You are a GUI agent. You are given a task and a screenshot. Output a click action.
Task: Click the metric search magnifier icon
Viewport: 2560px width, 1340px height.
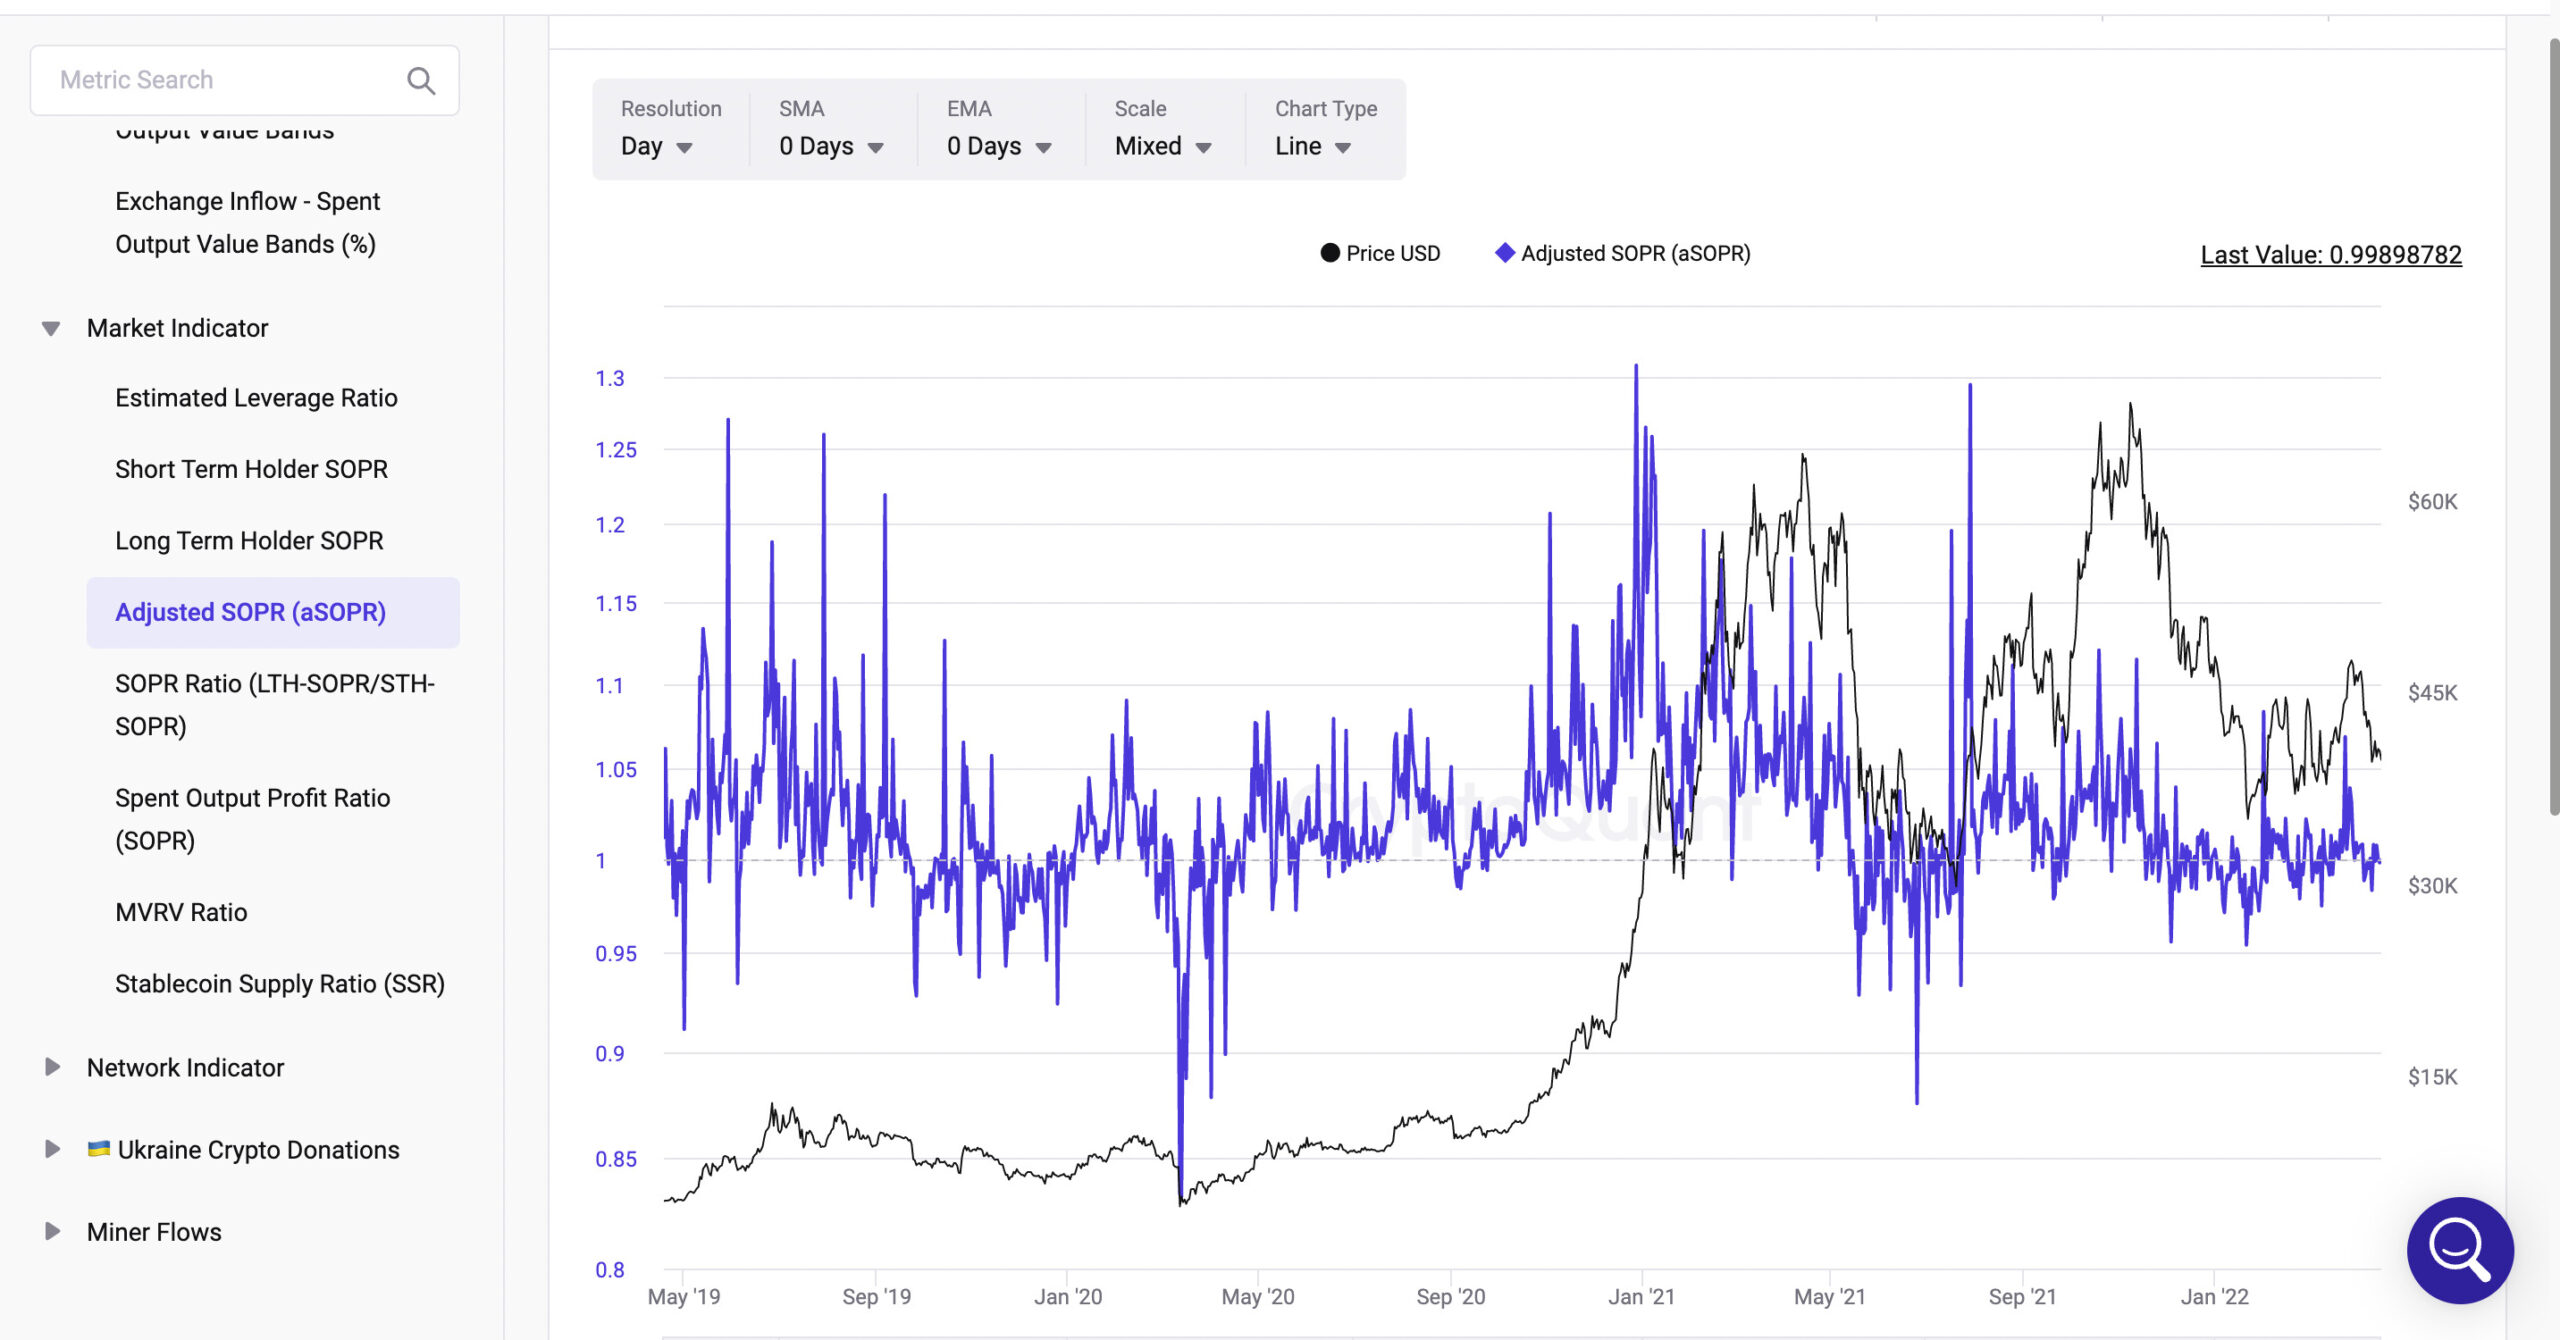tap(421, 80)
